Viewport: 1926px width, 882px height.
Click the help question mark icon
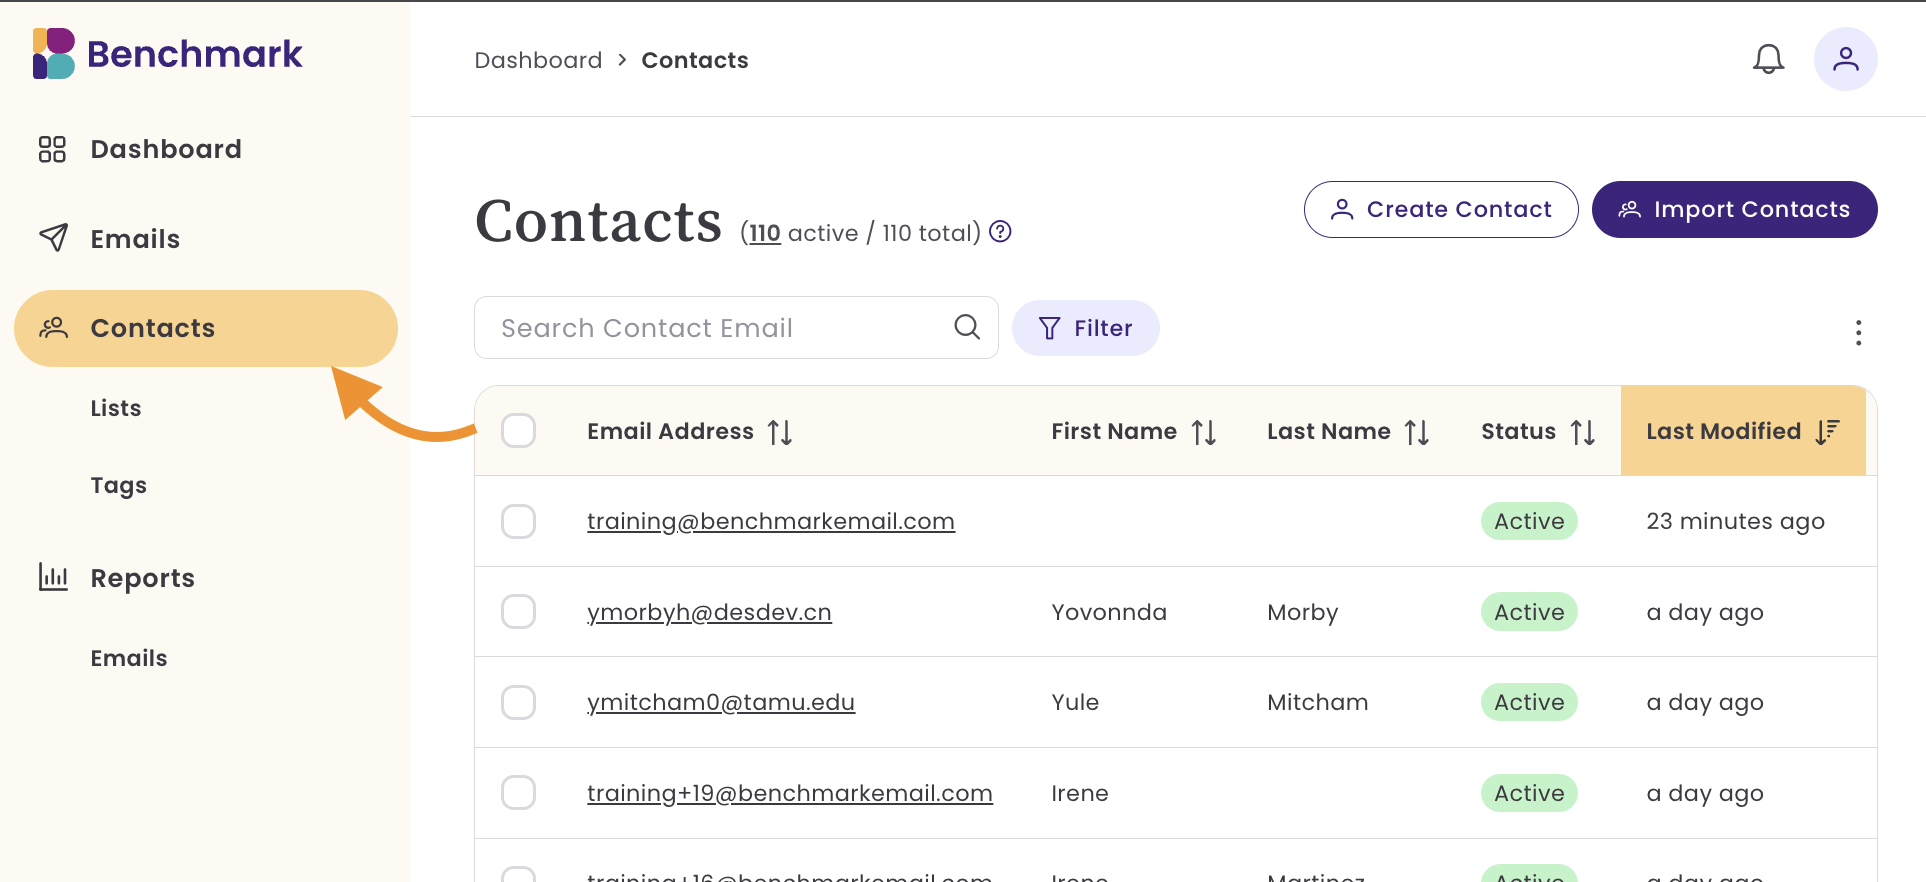click(1000, 232)
